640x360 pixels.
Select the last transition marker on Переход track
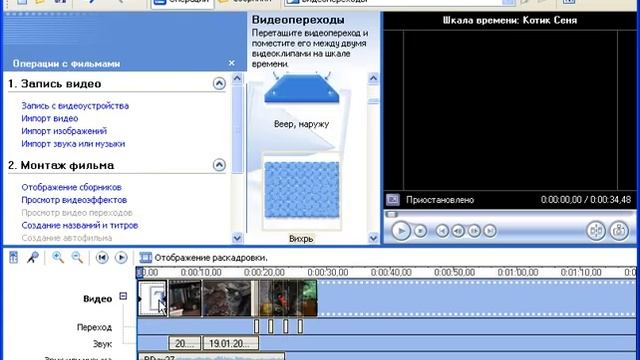(x=300, y=327)
